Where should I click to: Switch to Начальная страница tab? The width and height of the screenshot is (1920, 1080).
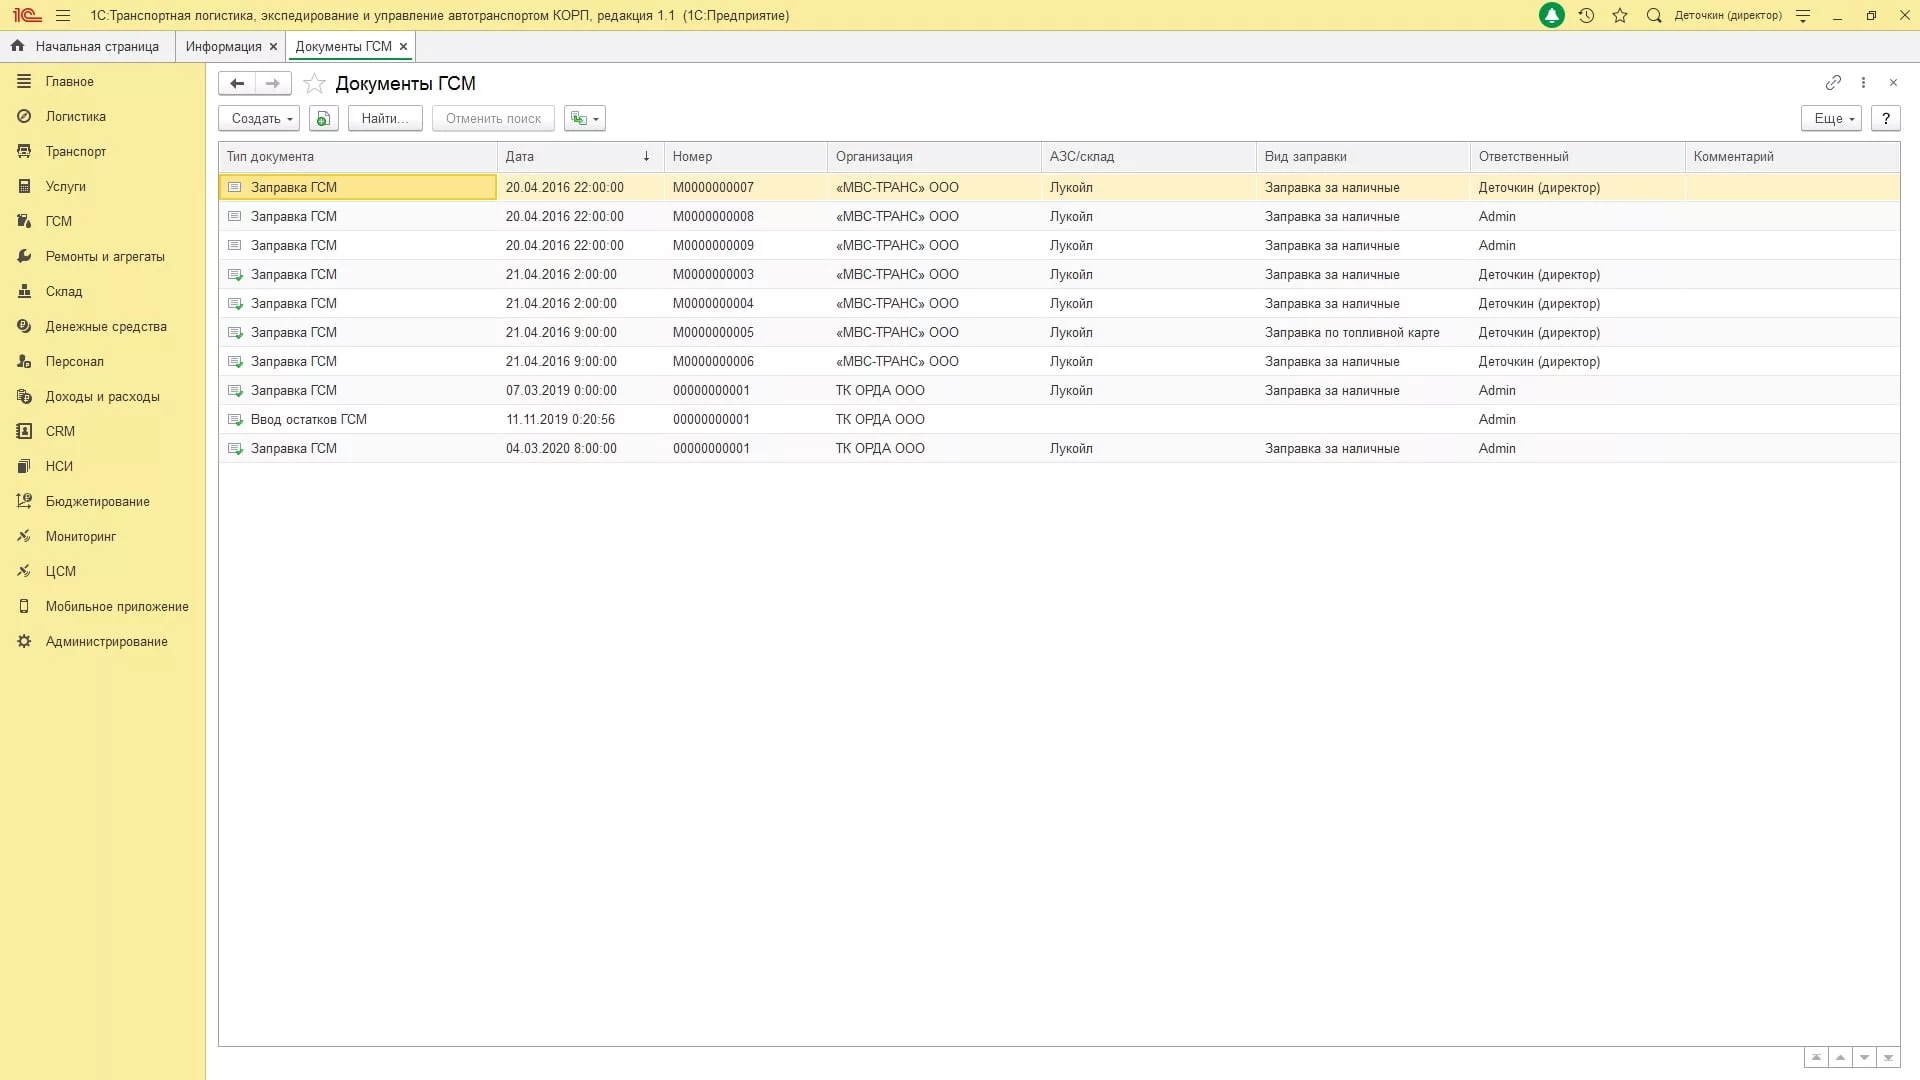87,46
